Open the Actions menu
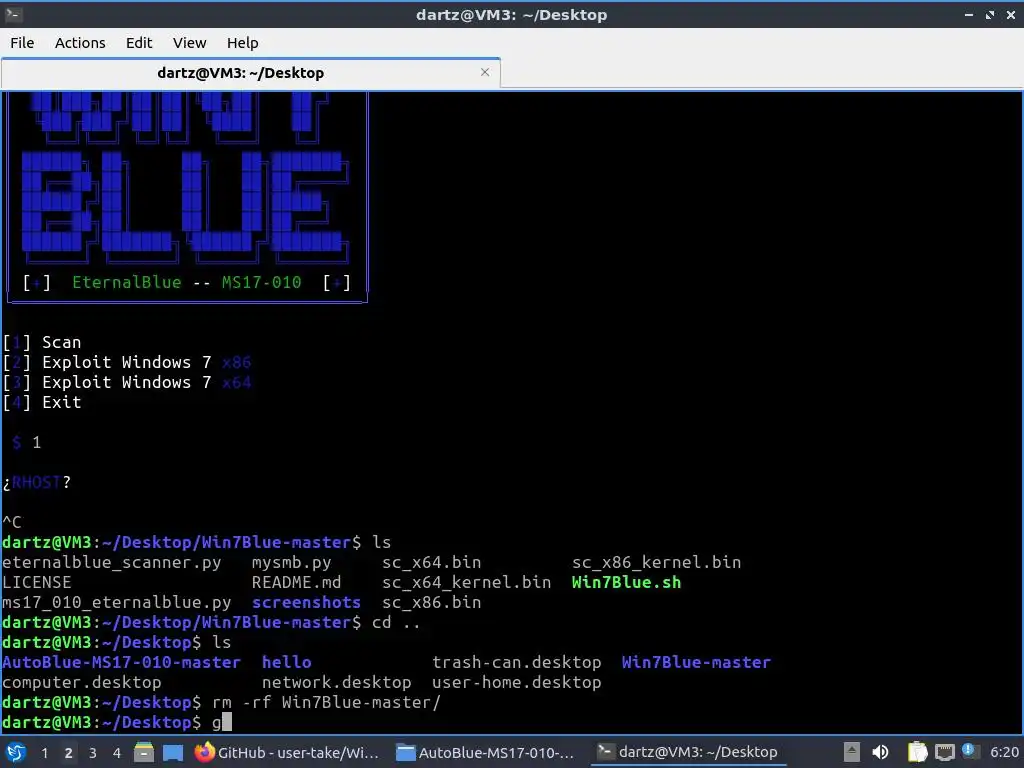 tap(80, 43)
